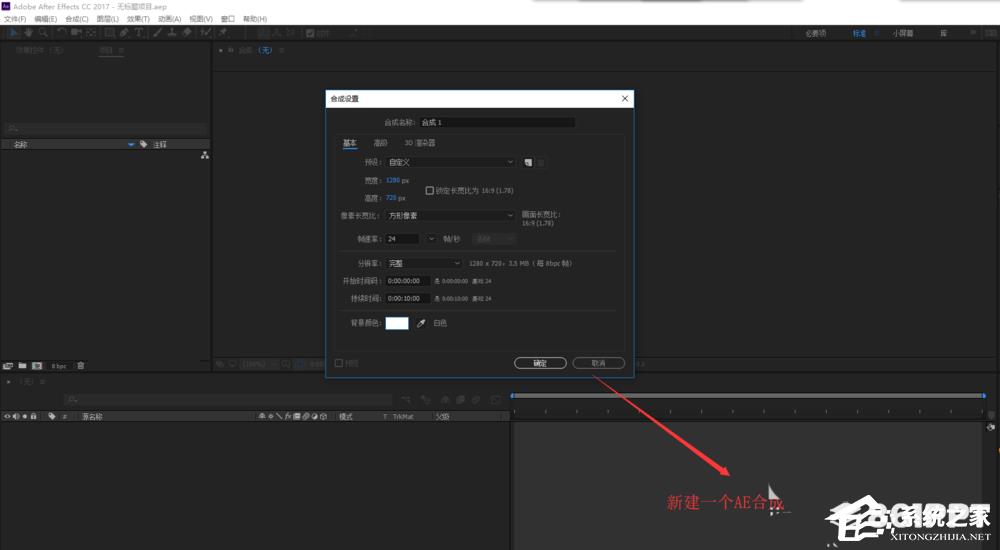The height and width of the screenshot is (550, 1000).
Task: Select the Puppet Pin tool
Action: (223, 33)
